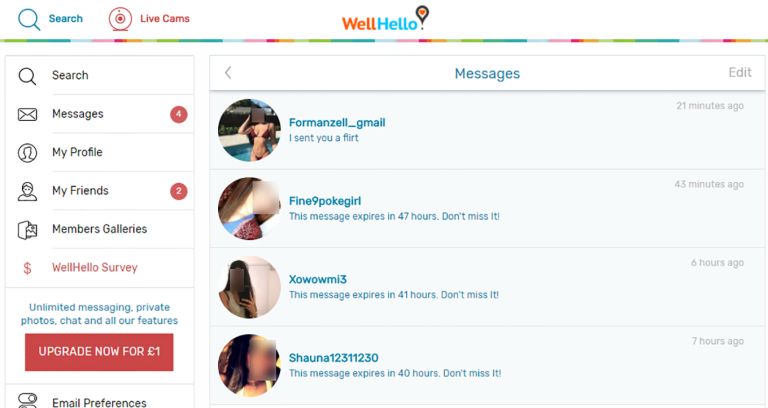Image resolution: width=768 pixels, height=408 pixels.
Task: Click the My Friends person icon
Action: [x=27, y=191]
